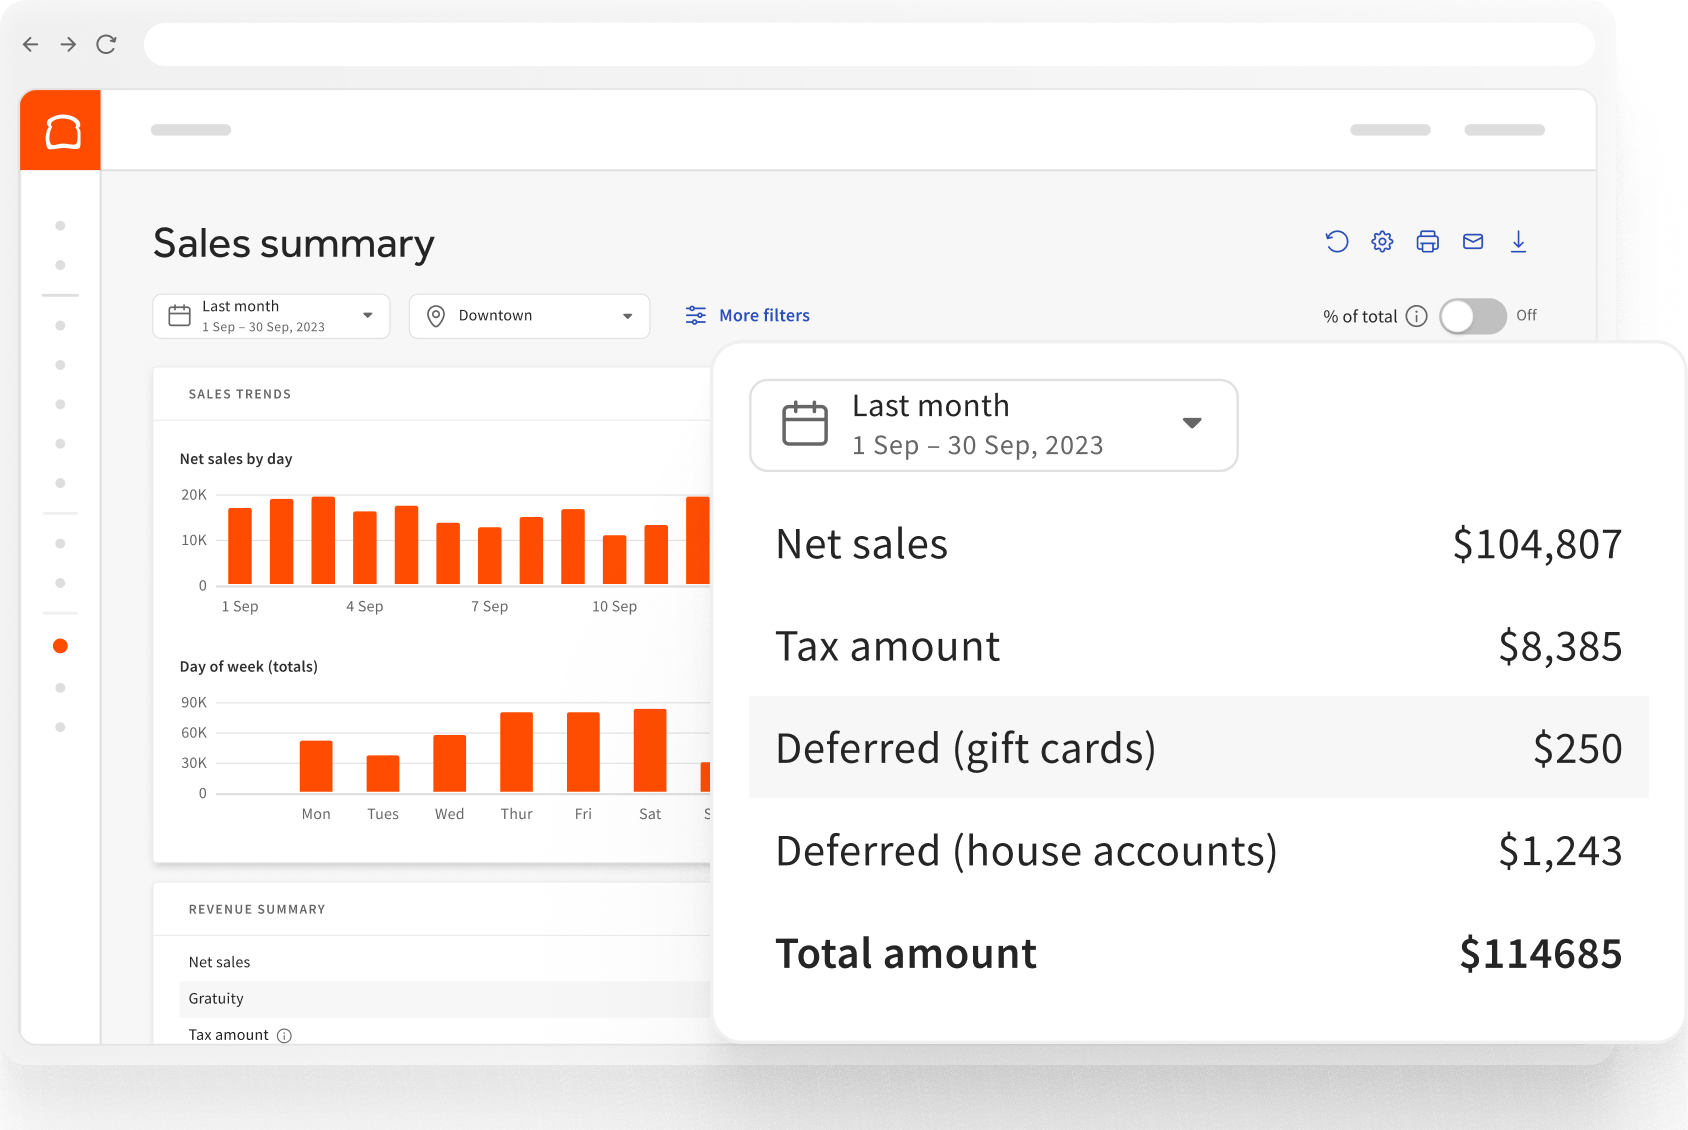The height and width of the screenshot is (1130, 1688).
Task: Expand the enlarged Last month date dropdown
Action: [994, 425]
